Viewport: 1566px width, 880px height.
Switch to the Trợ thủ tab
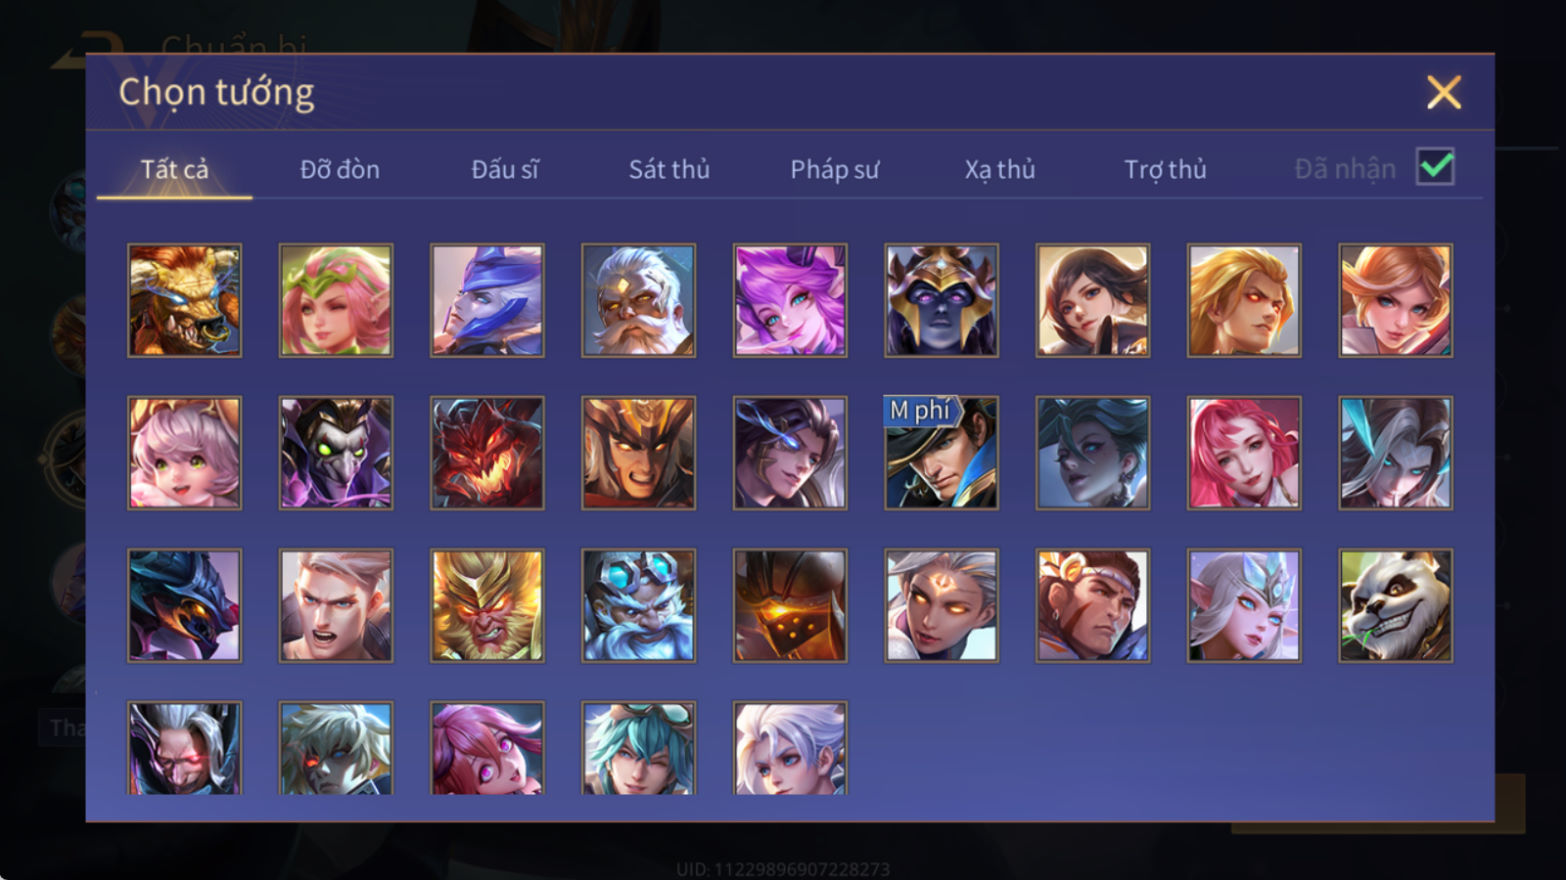click(1165, 169)
